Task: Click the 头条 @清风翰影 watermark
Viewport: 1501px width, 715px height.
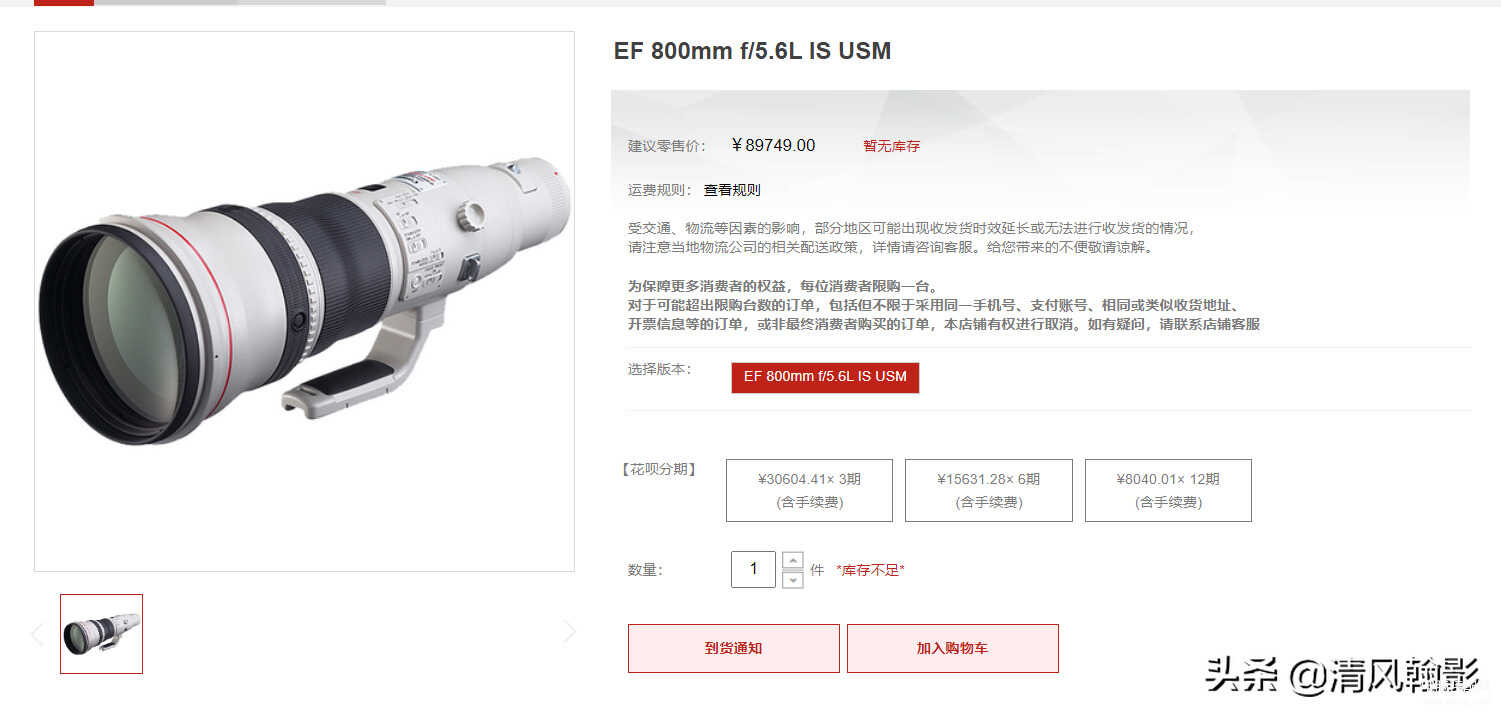Action: (1341, 675)
